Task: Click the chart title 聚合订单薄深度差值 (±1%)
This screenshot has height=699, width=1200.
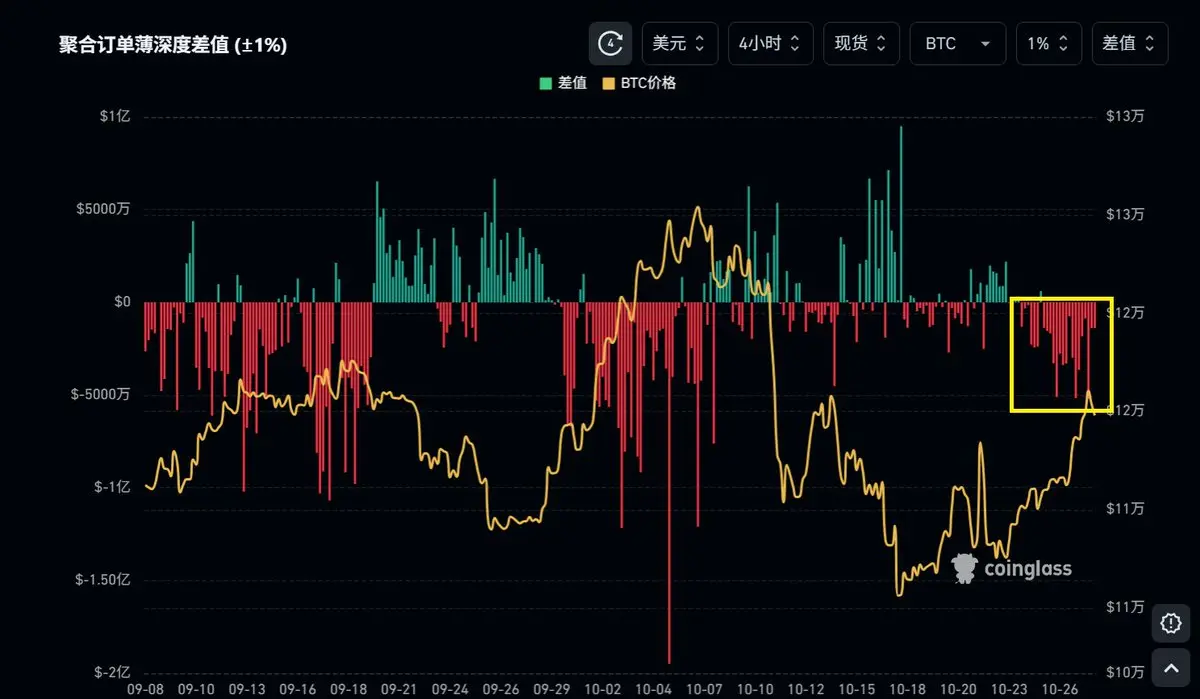Action: pos(173,45)
